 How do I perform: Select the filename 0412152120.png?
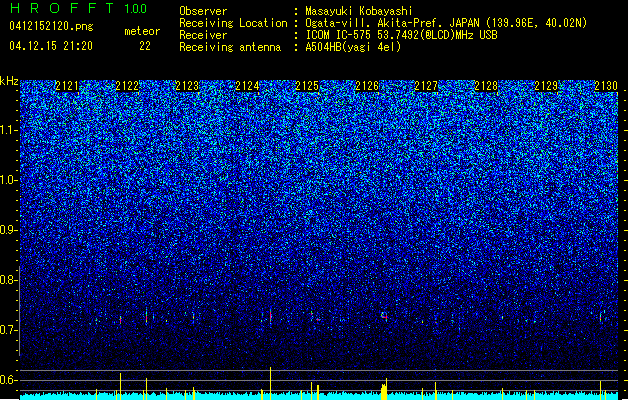click(x=51, y=27)
